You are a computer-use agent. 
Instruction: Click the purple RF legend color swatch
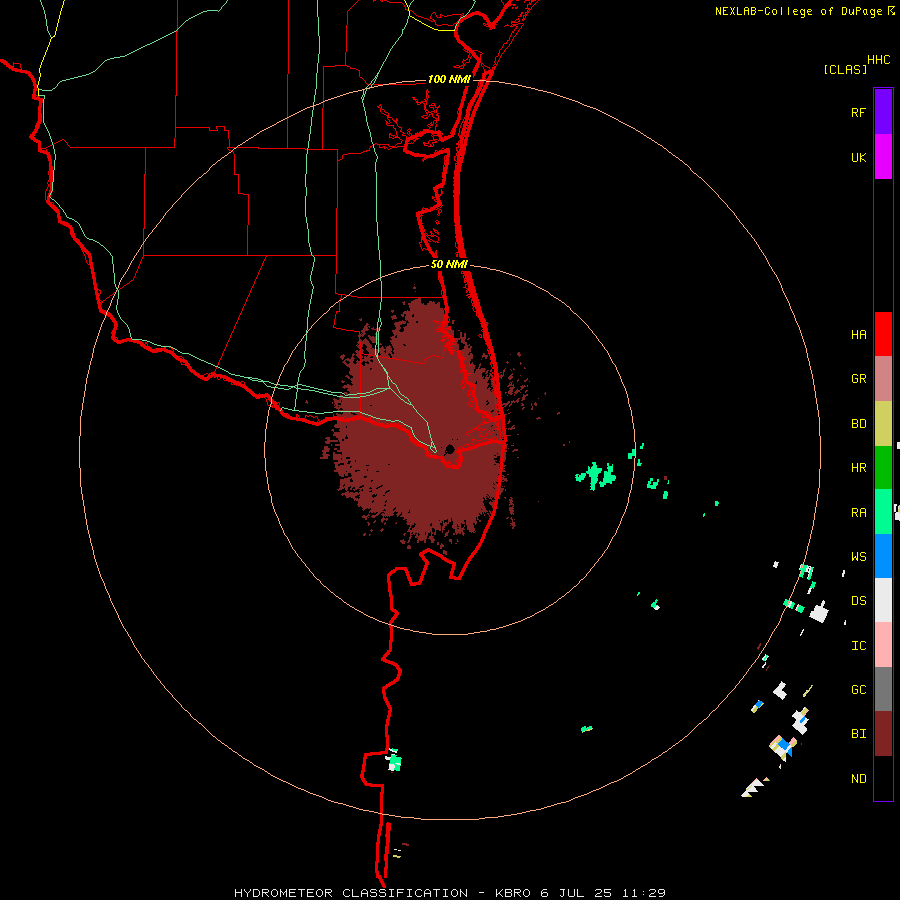tap(883, 112)
